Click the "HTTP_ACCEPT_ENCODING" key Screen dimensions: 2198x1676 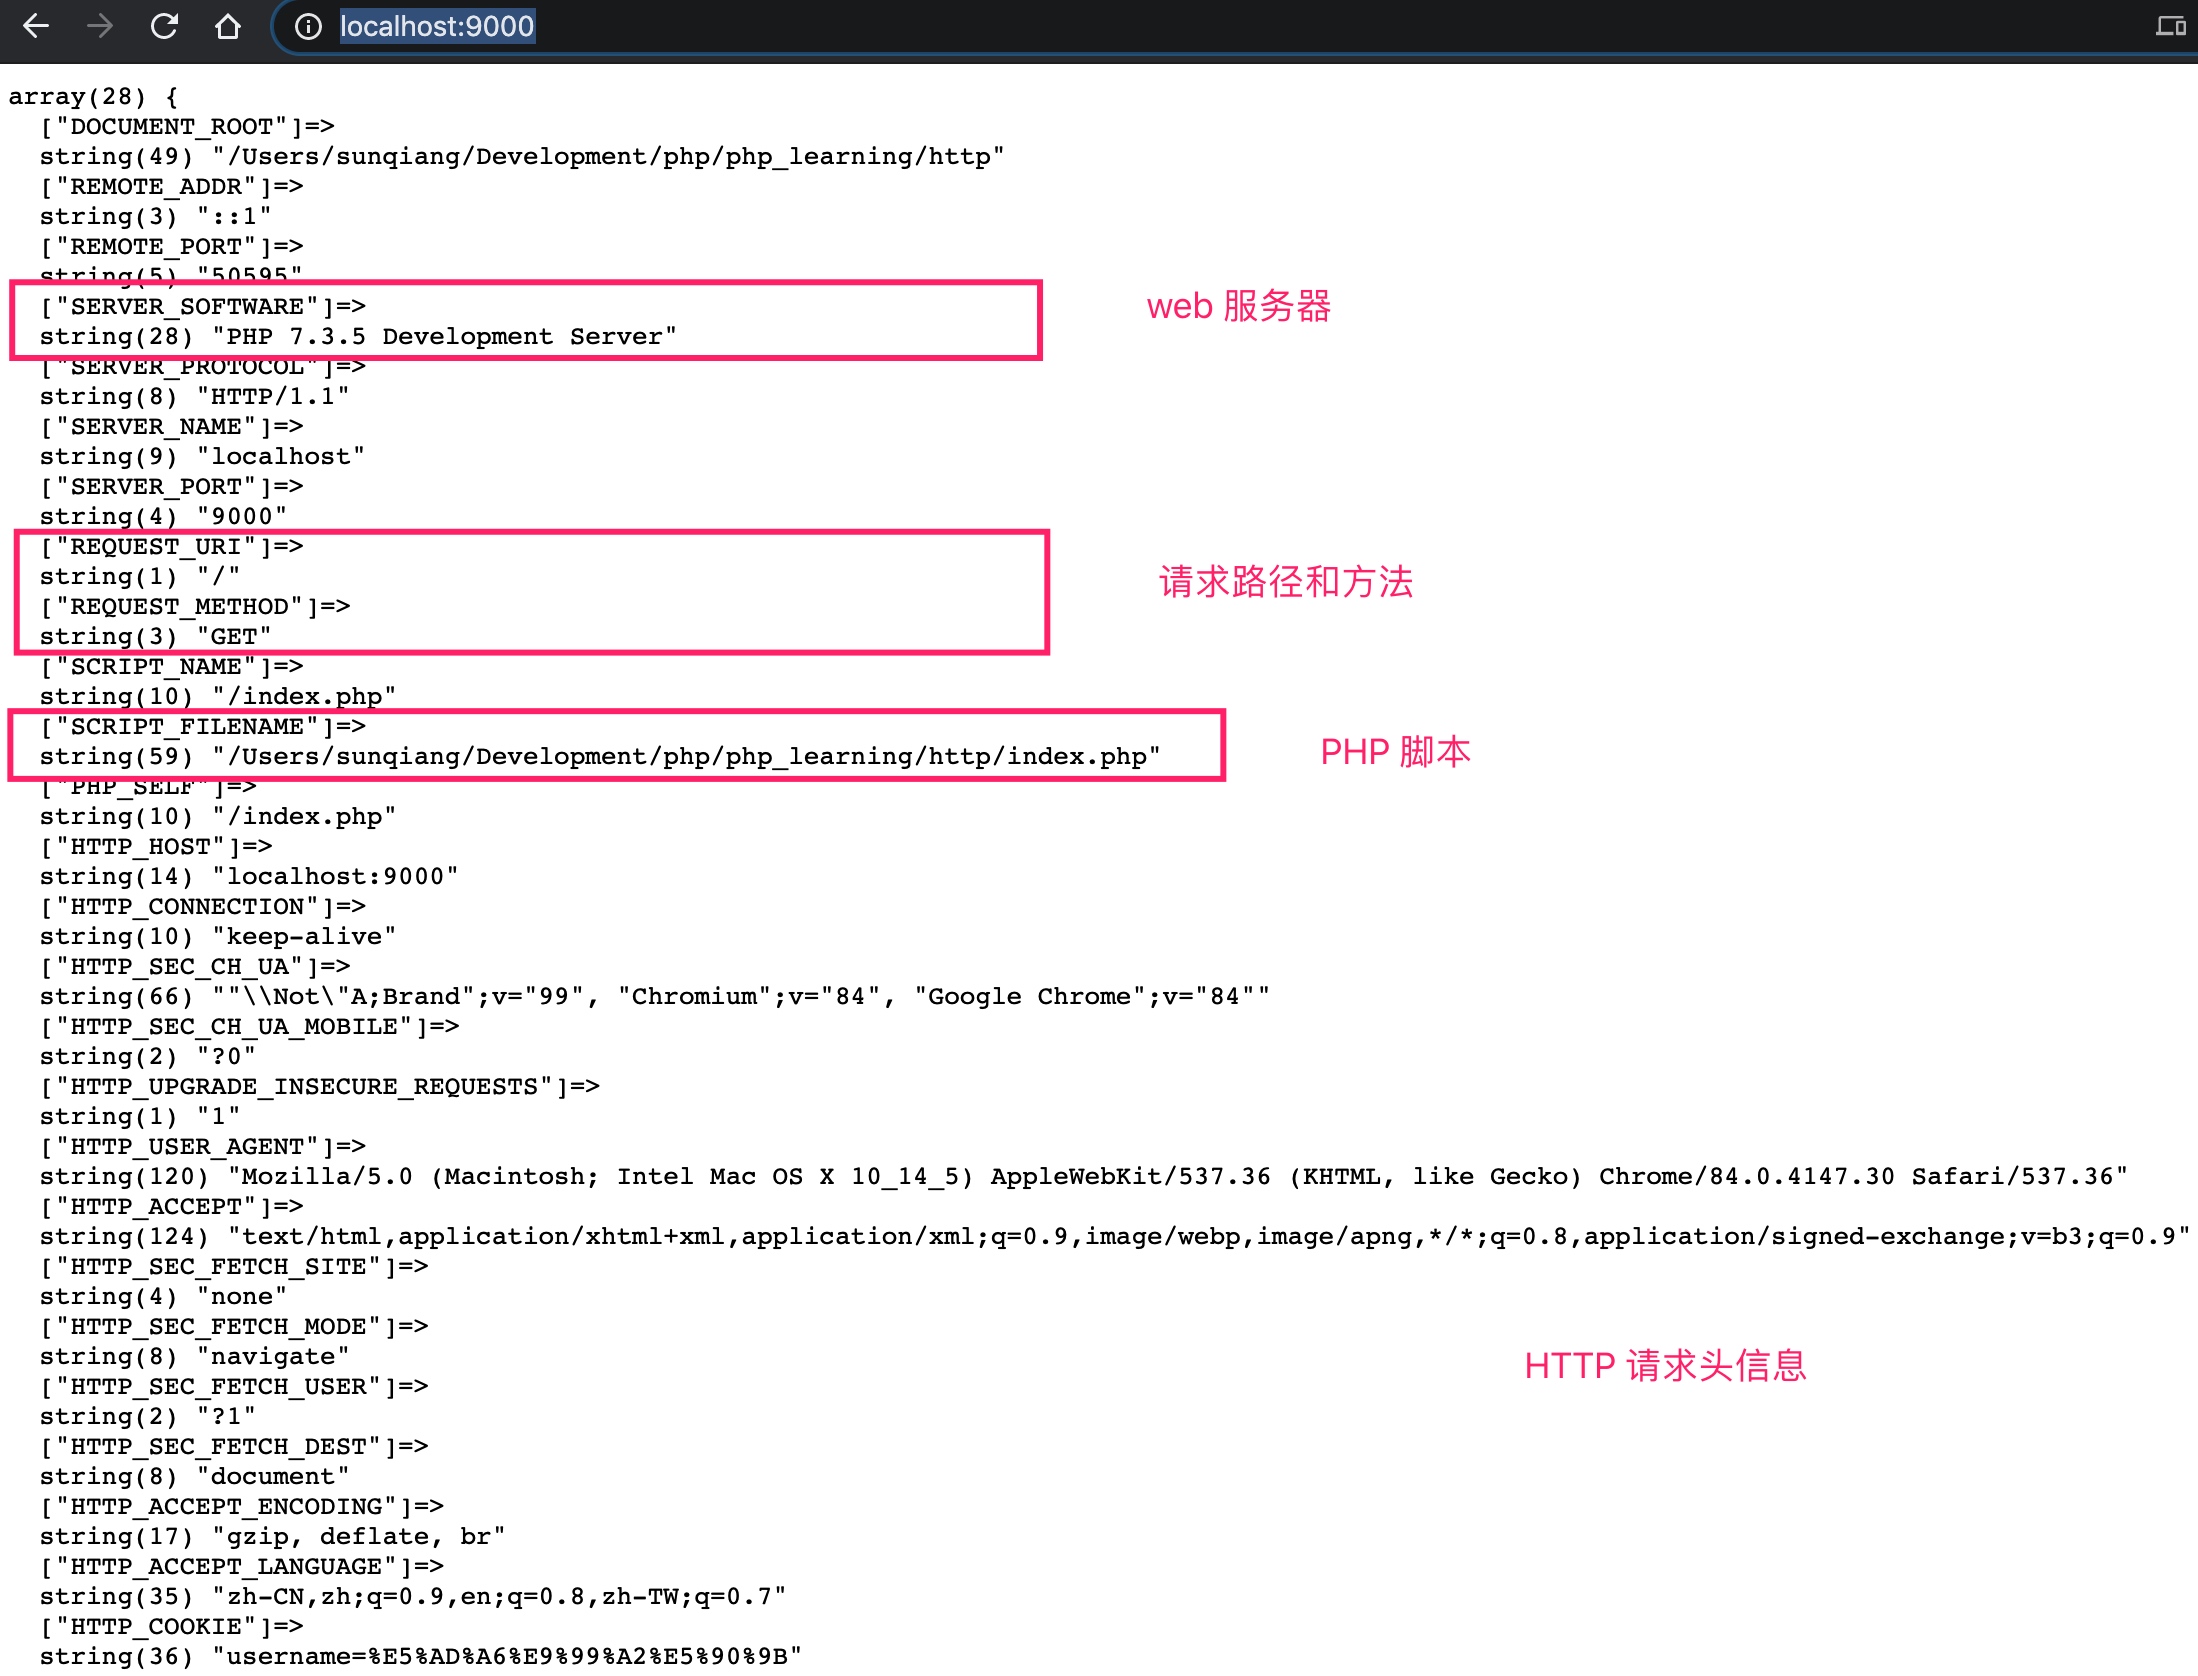[242, 1507]
